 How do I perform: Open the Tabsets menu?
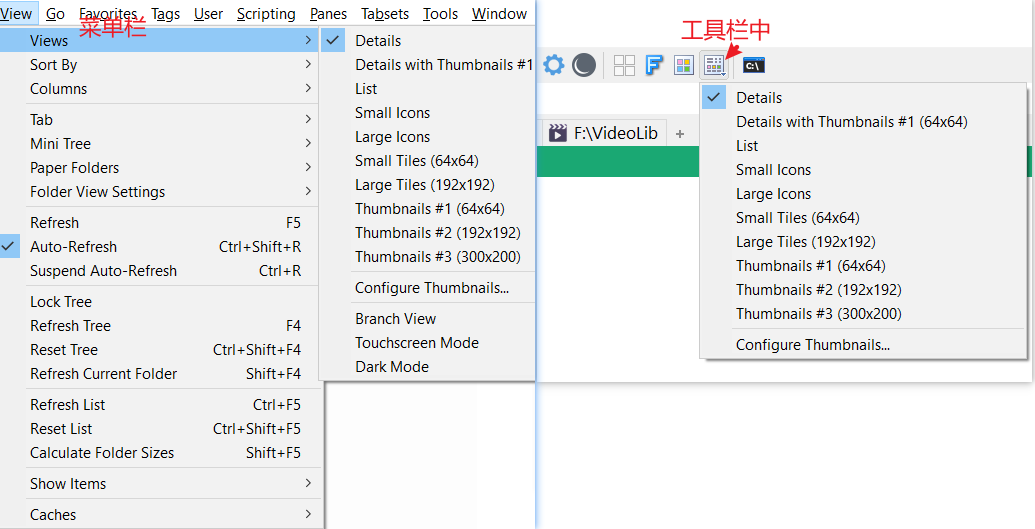tap(385, 13)
